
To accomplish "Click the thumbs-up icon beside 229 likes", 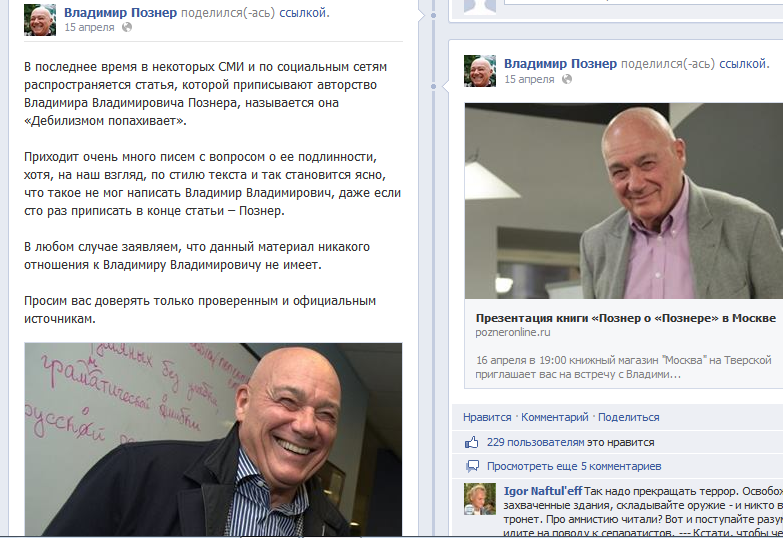I will point(471,442).
